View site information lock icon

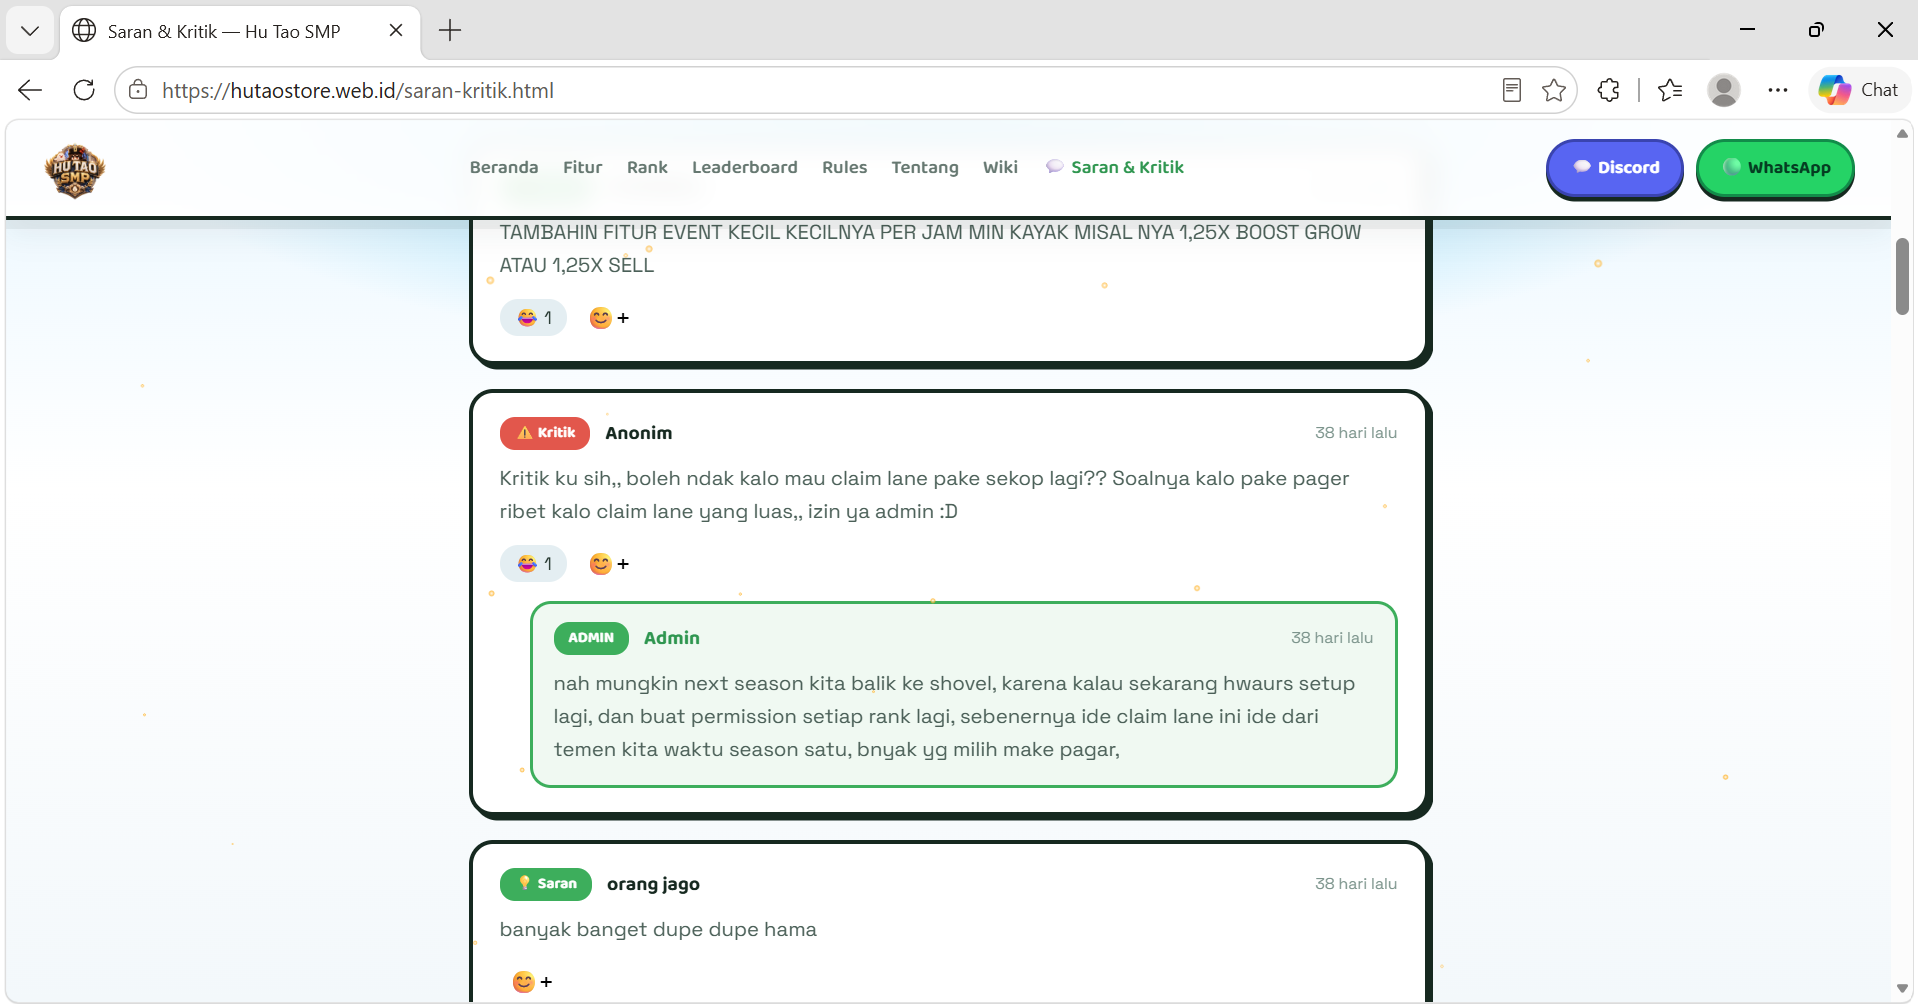pos(138,90)
